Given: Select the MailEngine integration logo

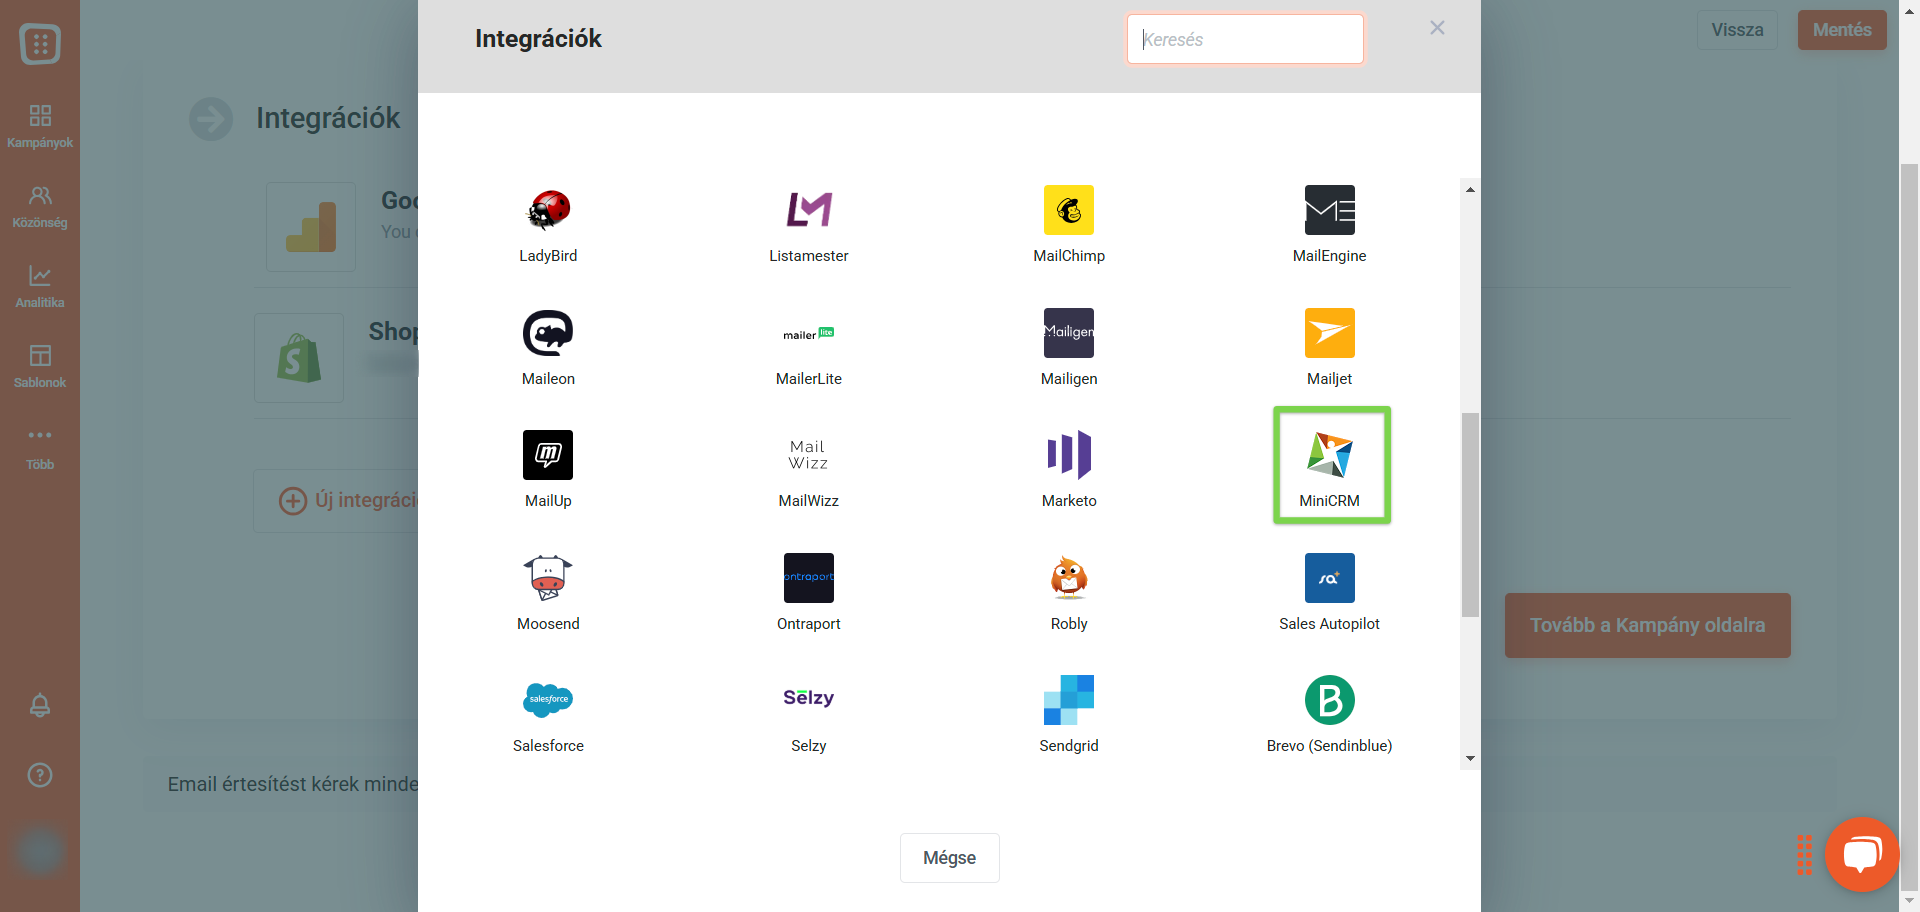Looking at the screenshot, I should 1329,210.
